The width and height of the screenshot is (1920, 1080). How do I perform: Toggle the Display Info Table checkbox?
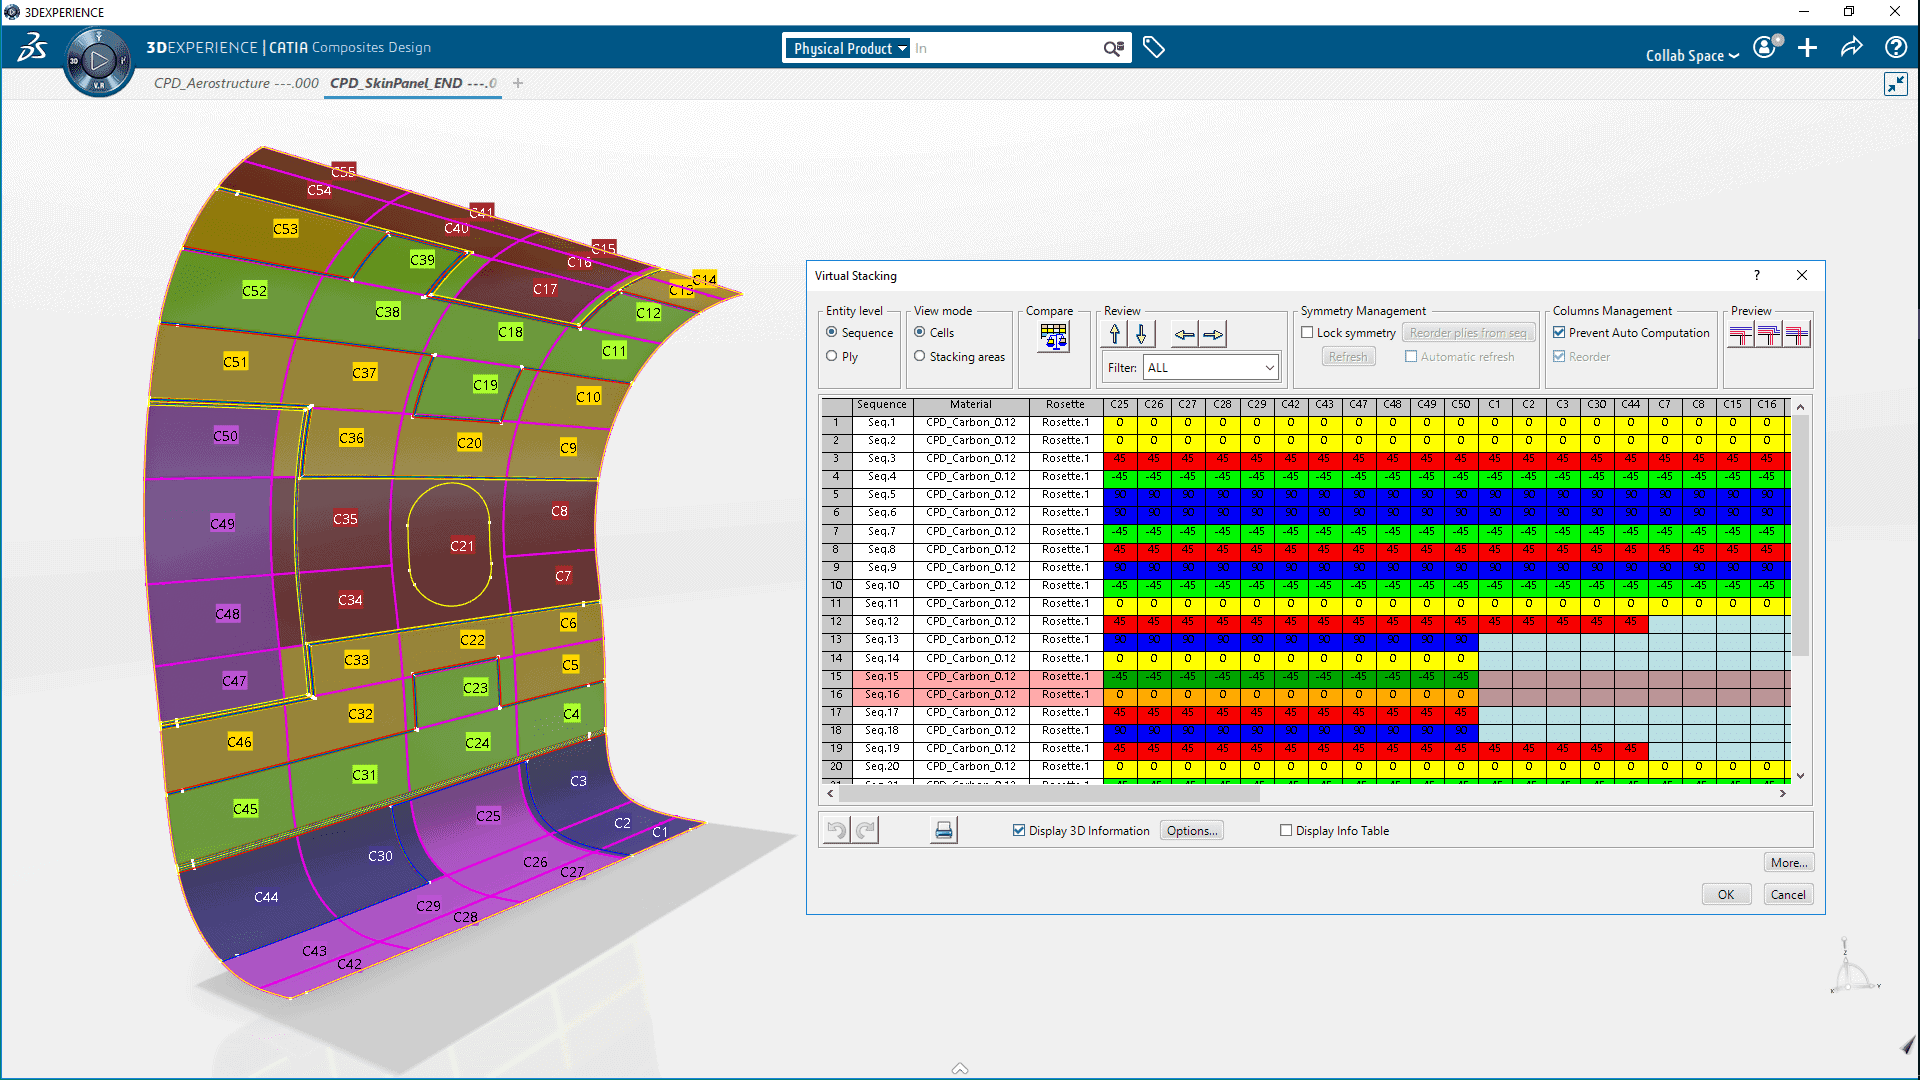pyautogui.click(x=1286, y=829)
